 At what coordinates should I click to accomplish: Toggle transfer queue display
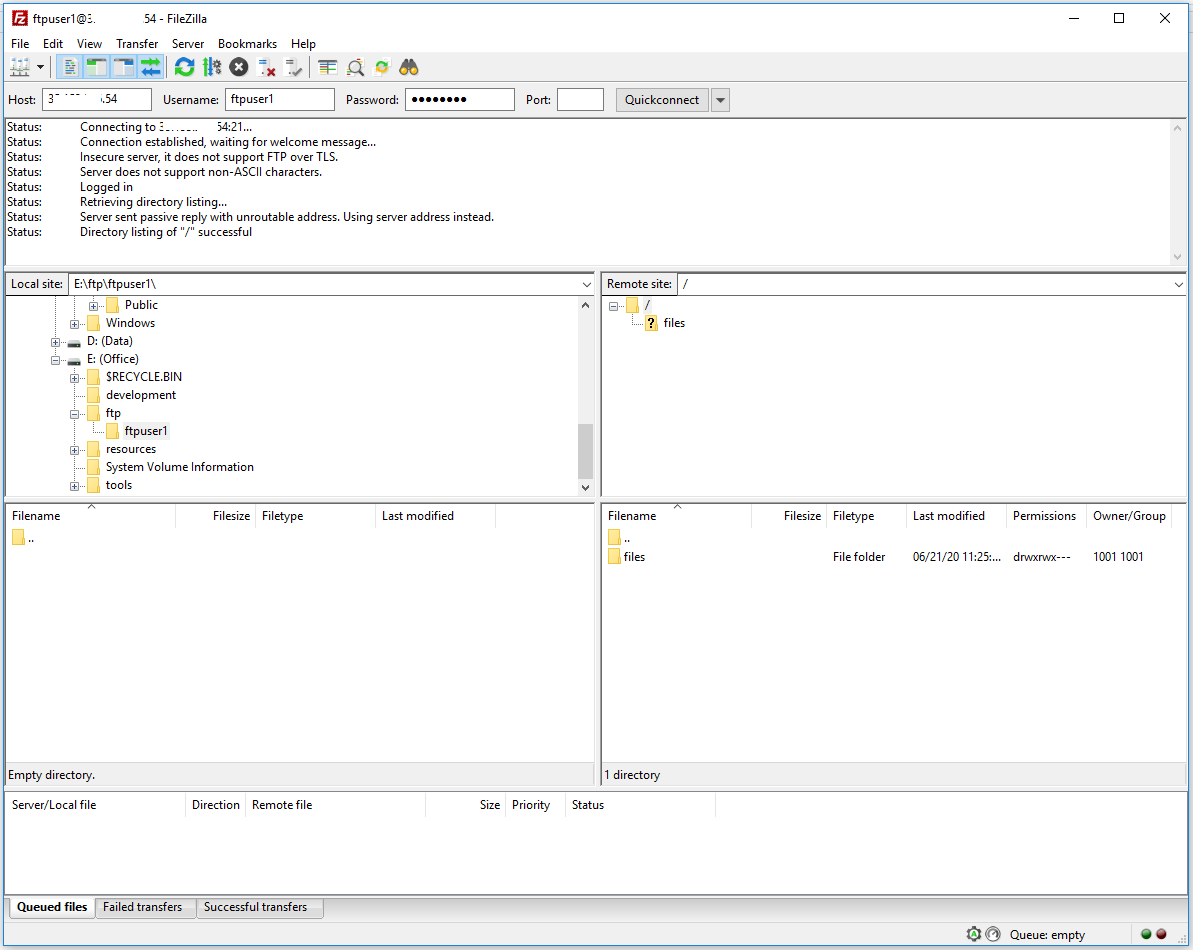click(x=151, y=68)
